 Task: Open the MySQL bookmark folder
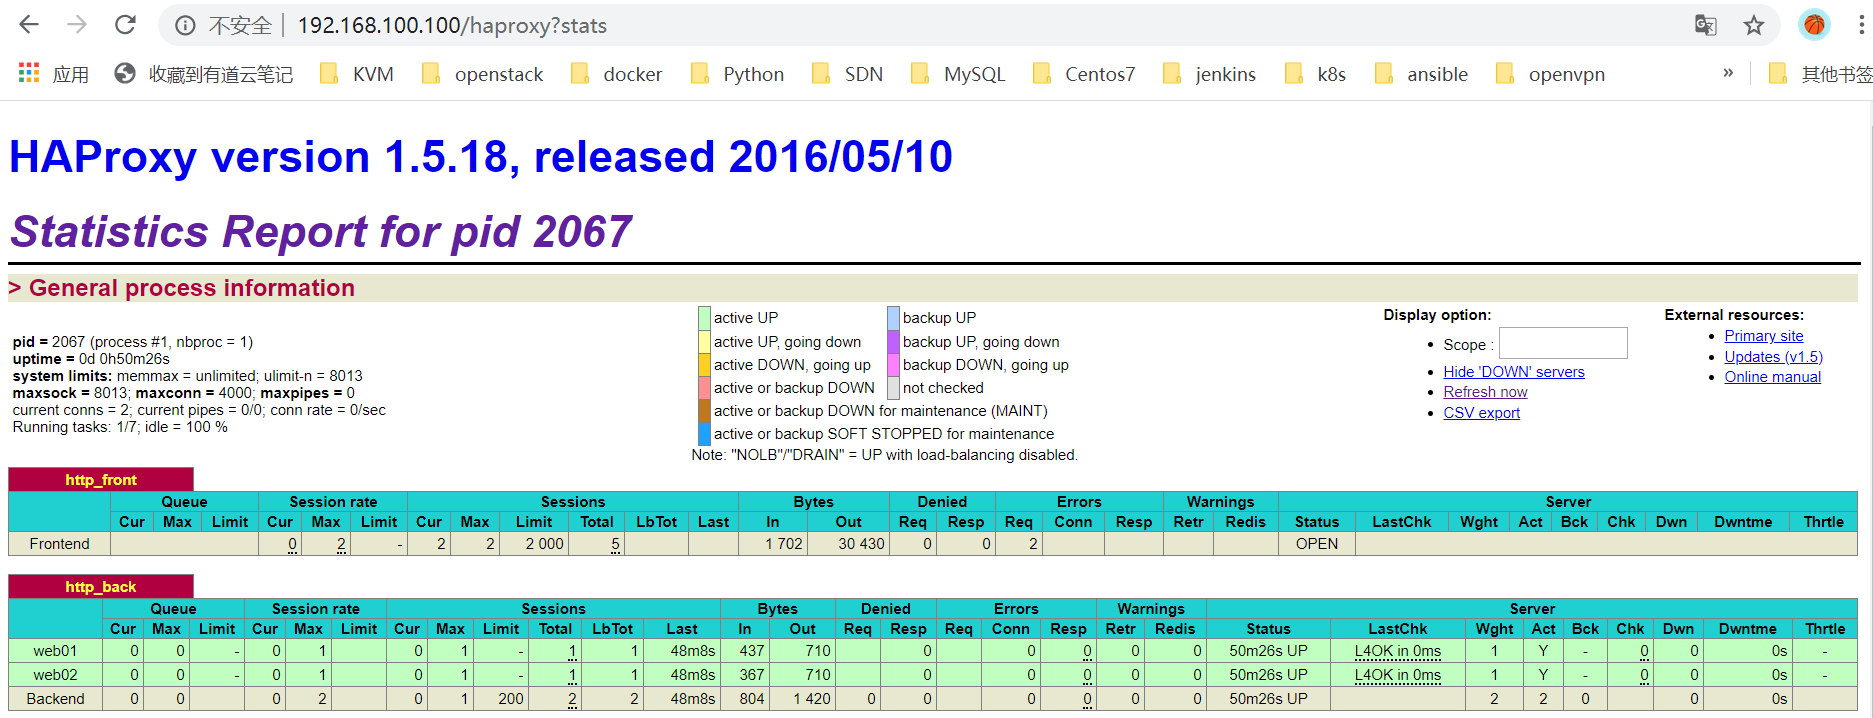pos(958,74)
